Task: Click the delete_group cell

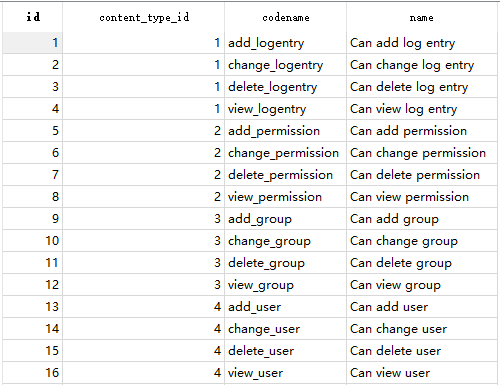Action: [286, 263]
